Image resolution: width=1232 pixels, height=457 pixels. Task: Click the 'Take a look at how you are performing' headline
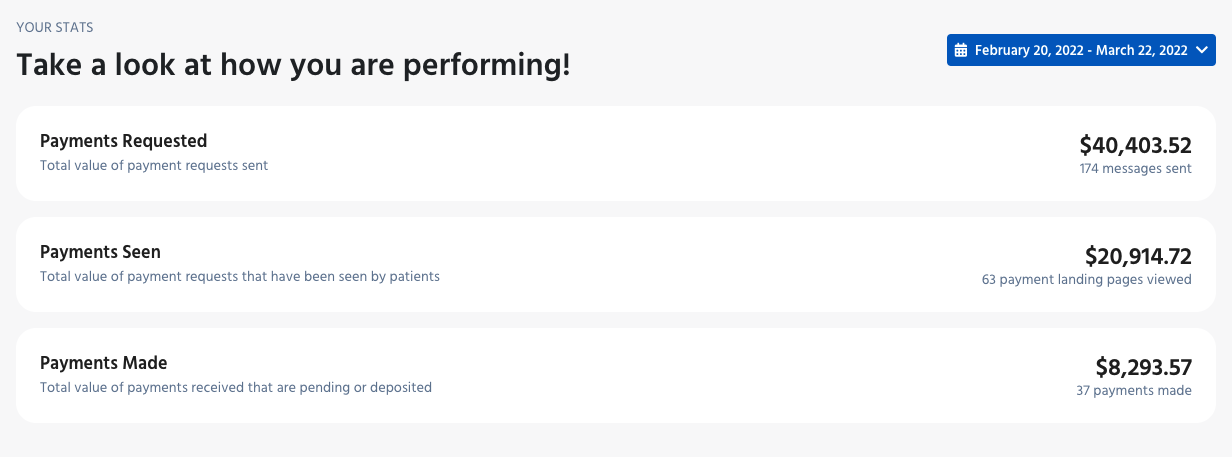tap(294, 66)
